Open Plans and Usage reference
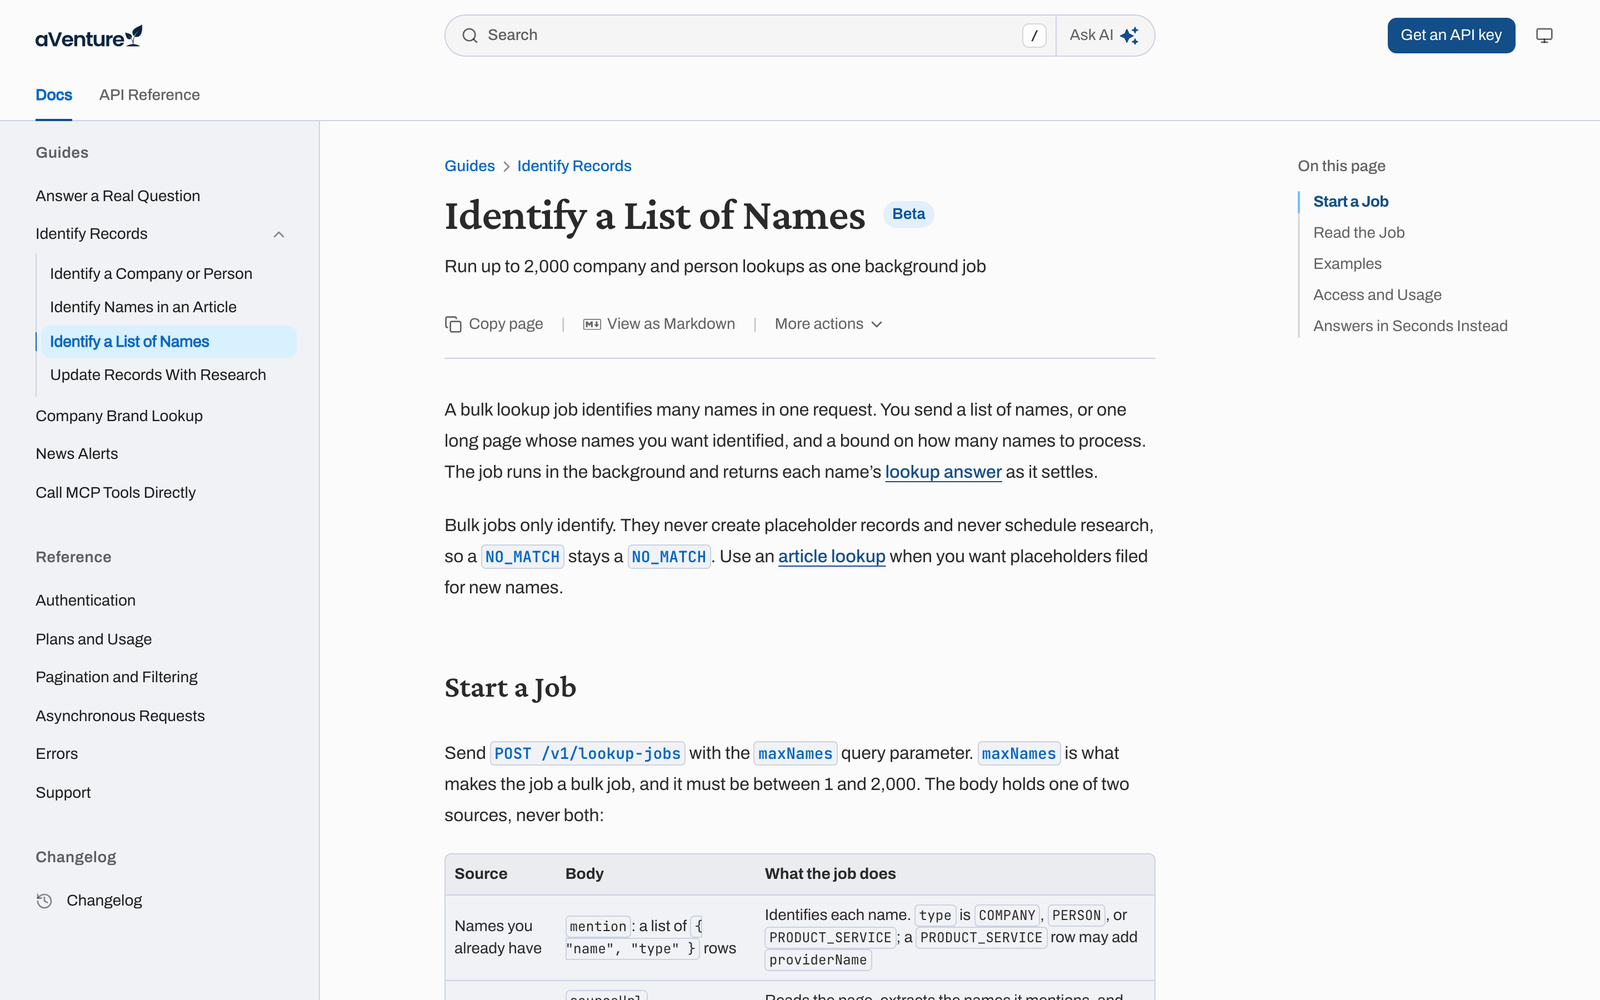This screenshot has height=1000, width=1600. [x=94, y=639]
